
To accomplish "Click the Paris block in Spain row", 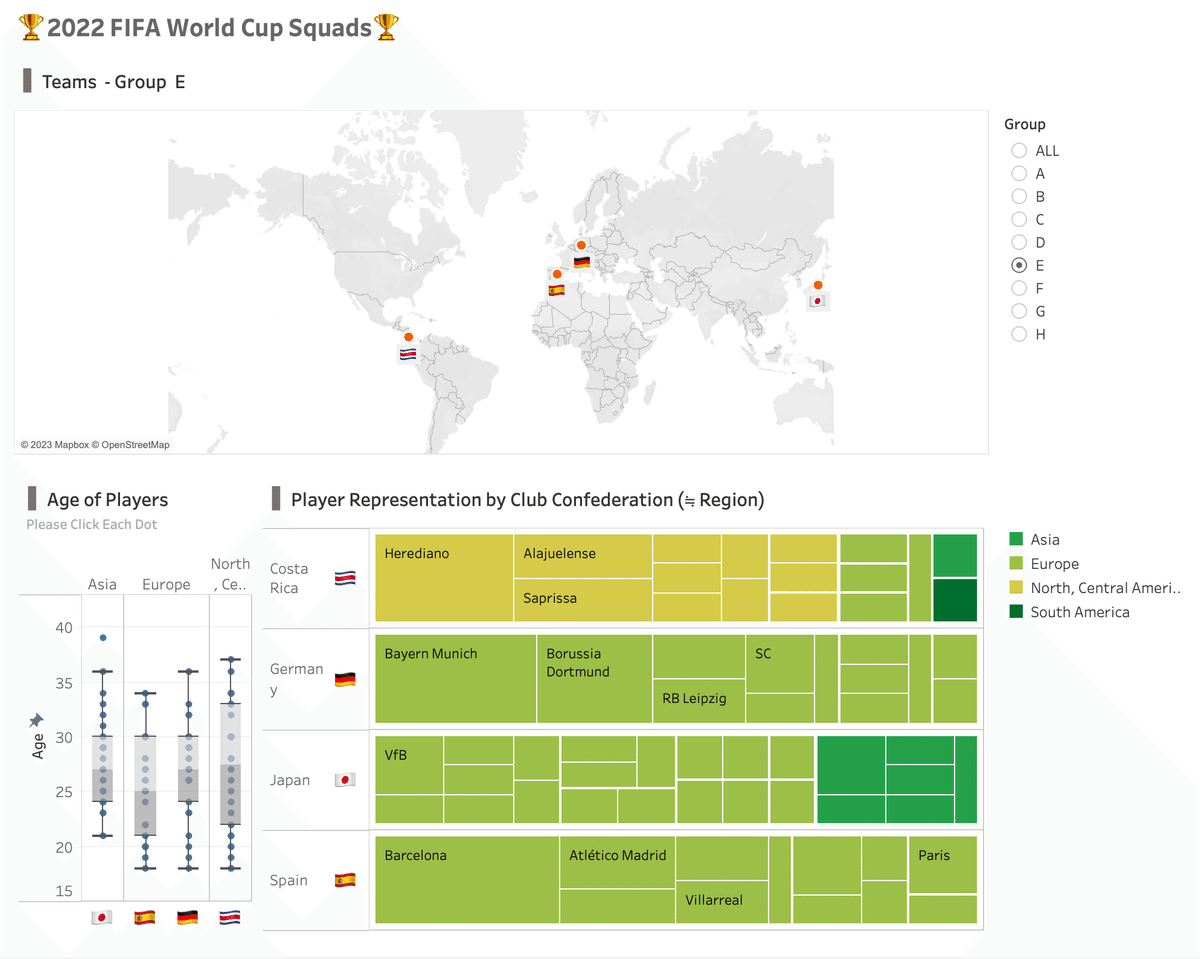I will (x=943, y=865).
